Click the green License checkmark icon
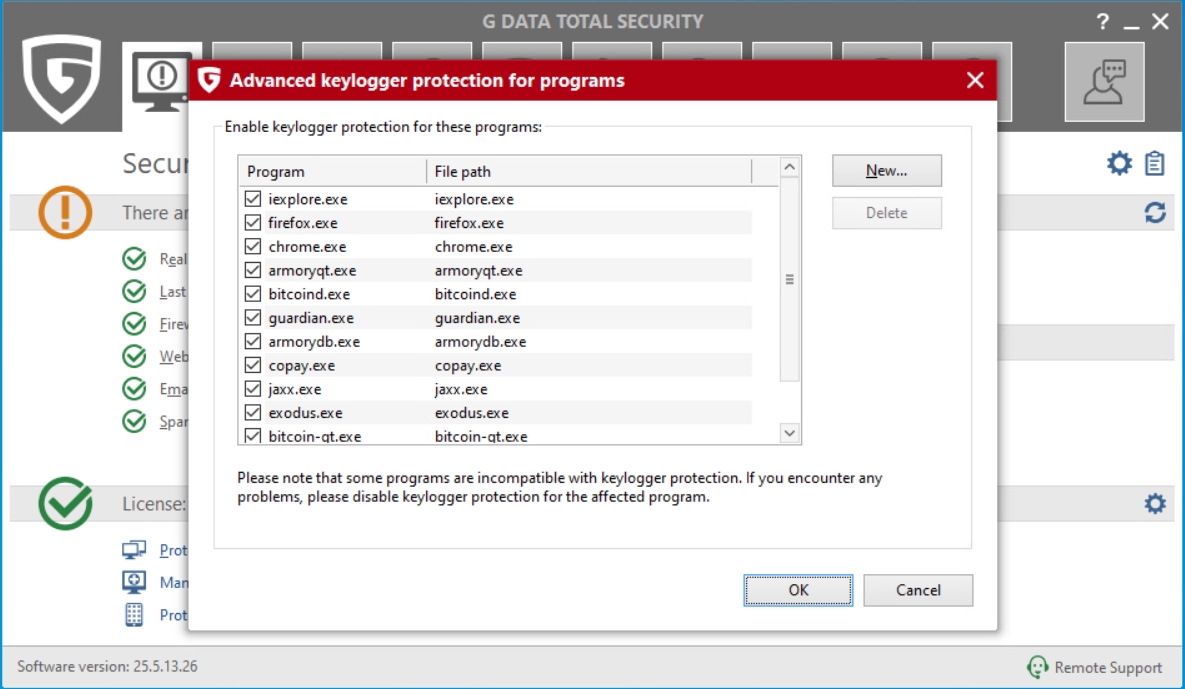The height and width of the screenshot is (689, 1185). point(65,503)
